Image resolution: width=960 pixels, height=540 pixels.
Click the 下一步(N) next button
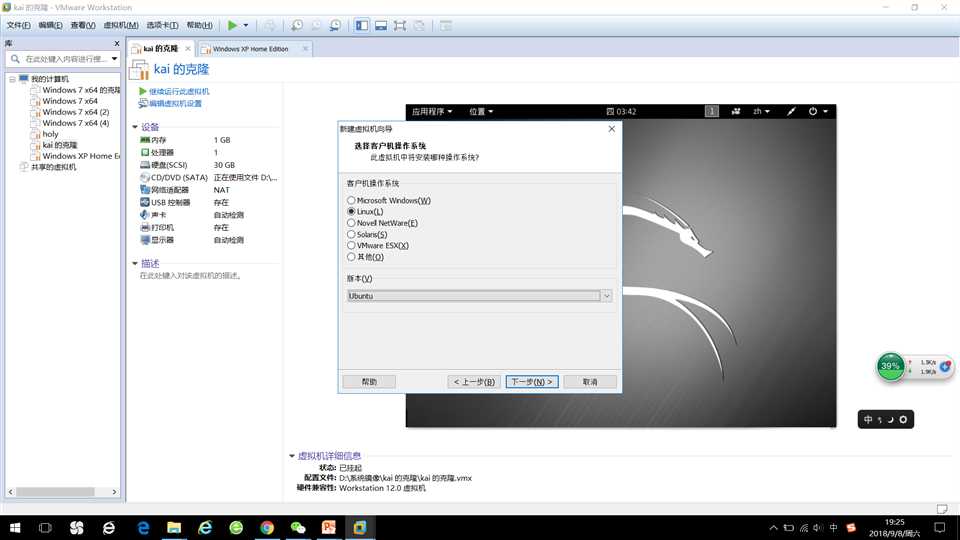tap(531, 381)
